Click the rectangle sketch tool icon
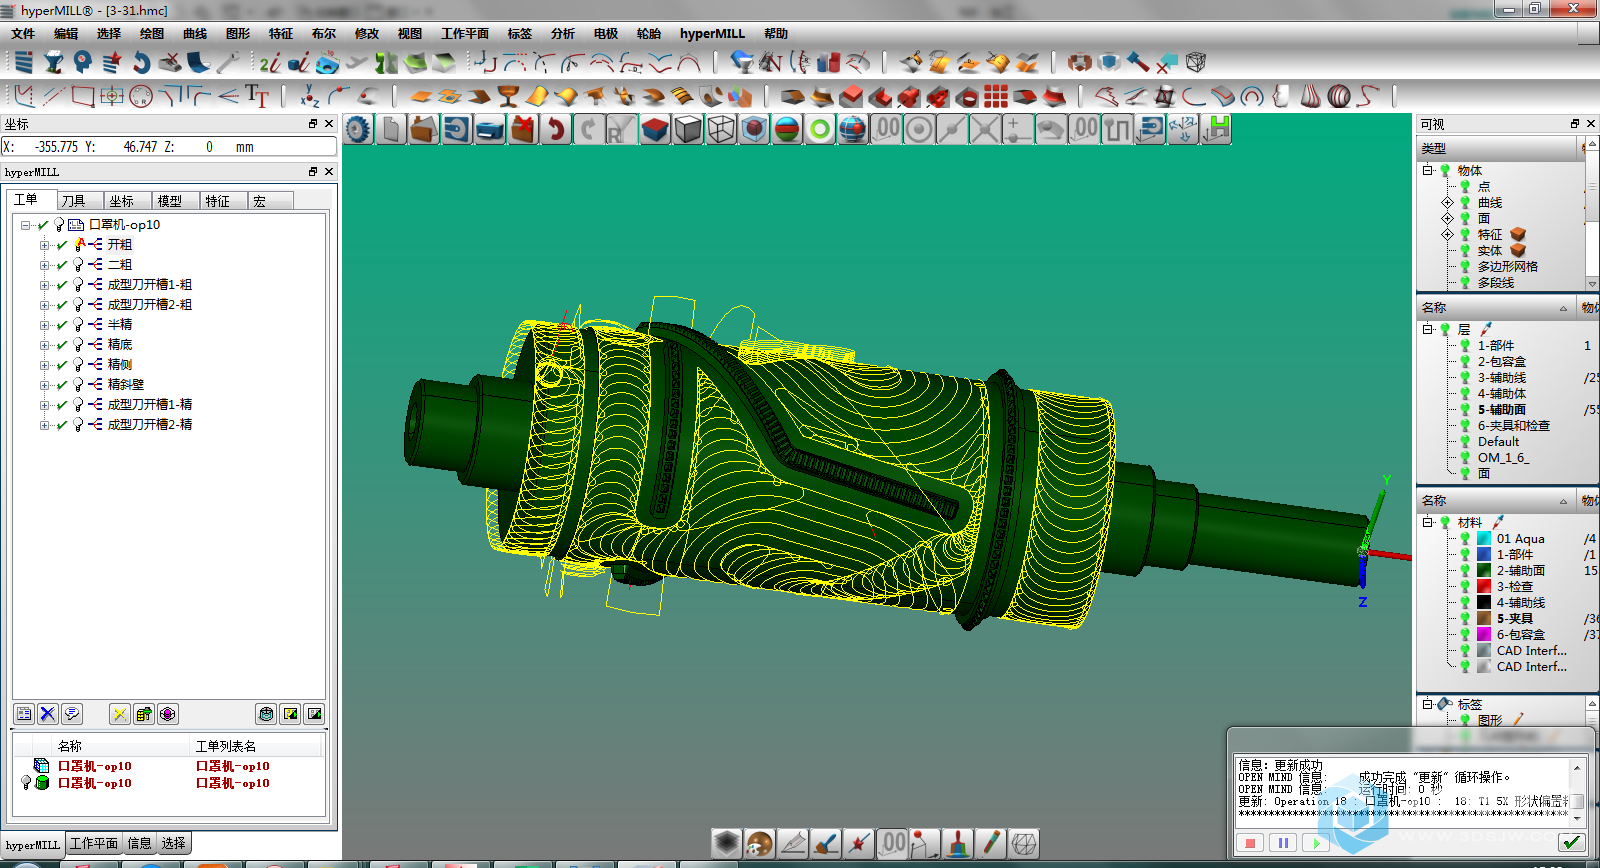This screenshot has width=1600, height=868. point(83,96)
